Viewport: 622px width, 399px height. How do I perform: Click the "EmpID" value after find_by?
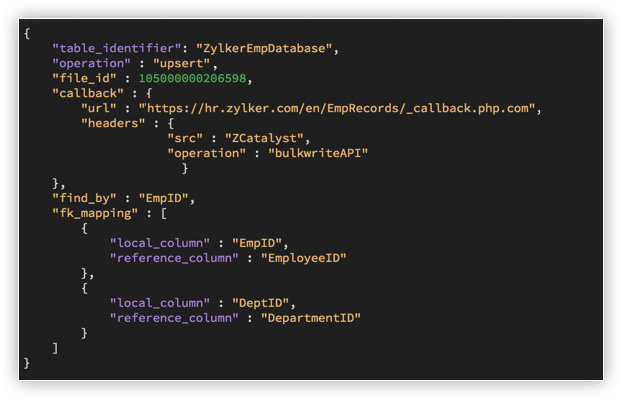click(x=163, y=198)
